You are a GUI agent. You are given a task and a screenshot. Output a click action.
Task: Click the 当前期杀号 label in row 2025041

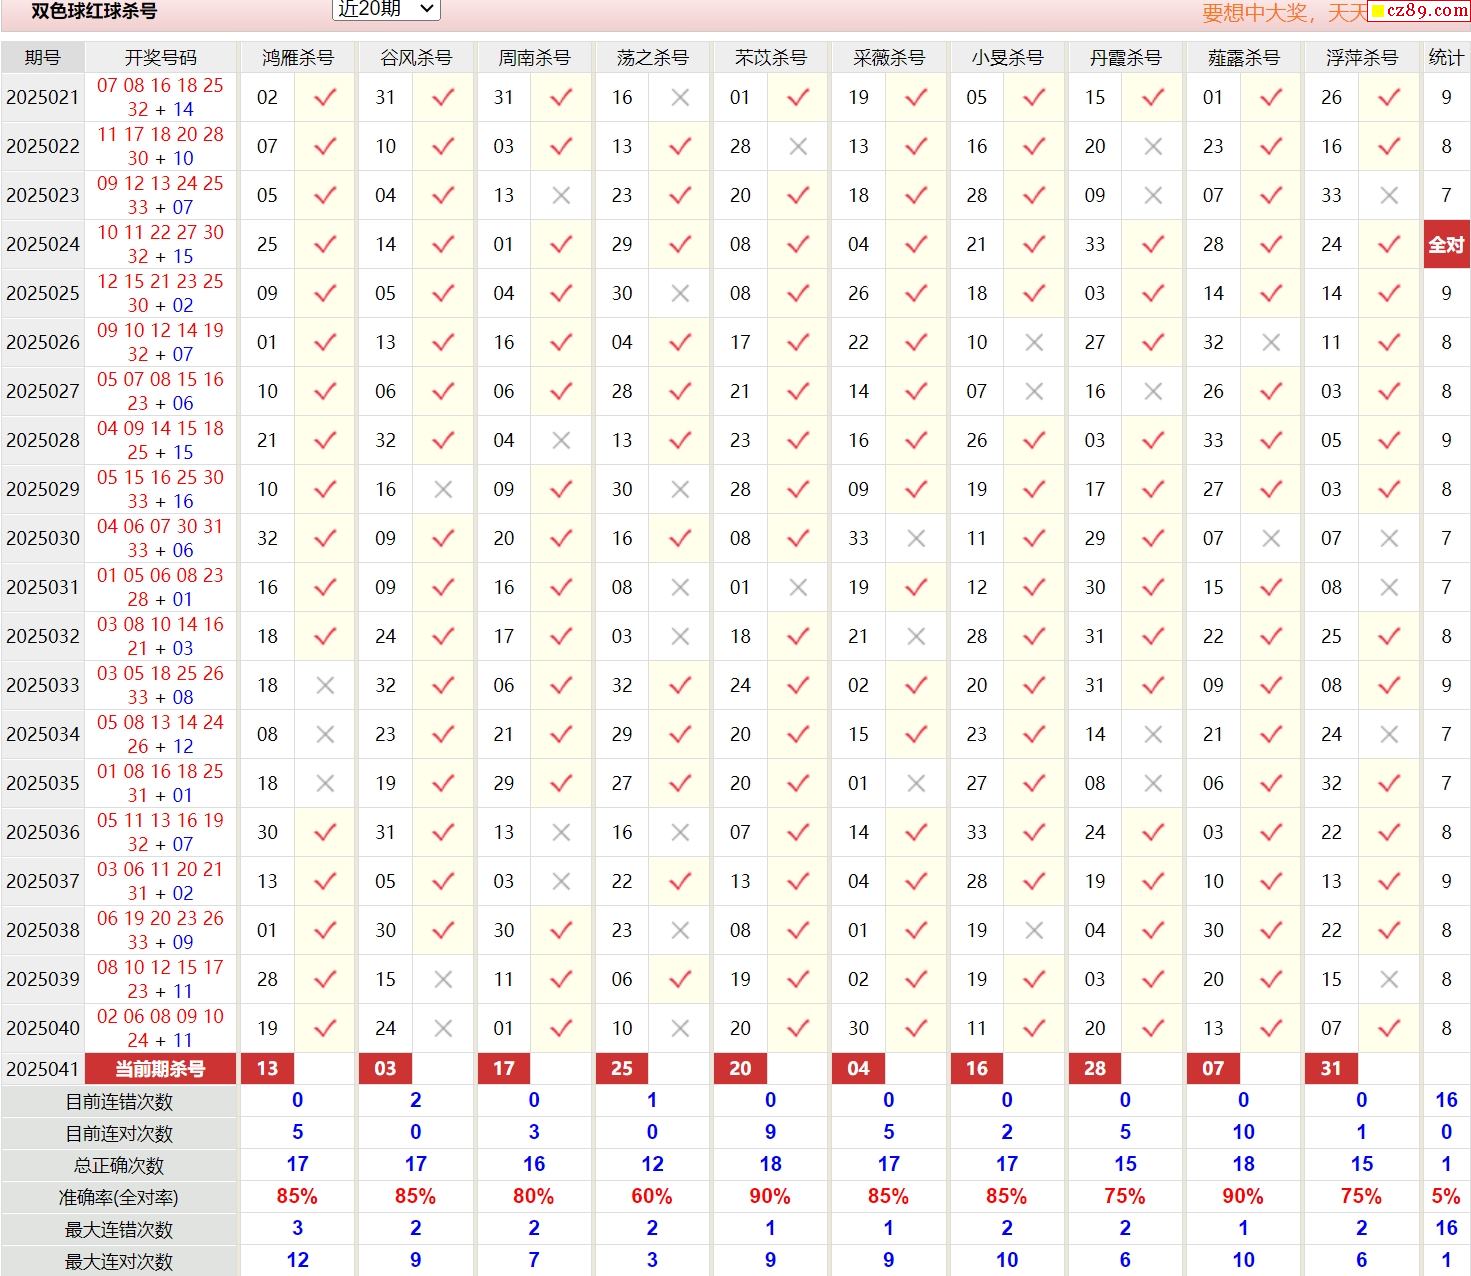pyautogui.click(x=160, y=1068)
